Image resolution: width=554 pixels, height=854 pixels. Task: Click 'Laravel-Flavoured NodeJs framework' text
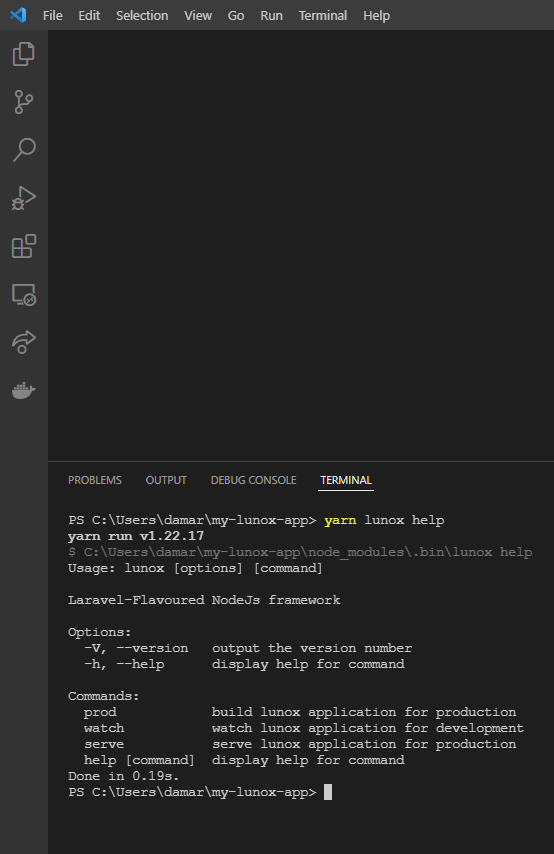[x=204, y=600]
